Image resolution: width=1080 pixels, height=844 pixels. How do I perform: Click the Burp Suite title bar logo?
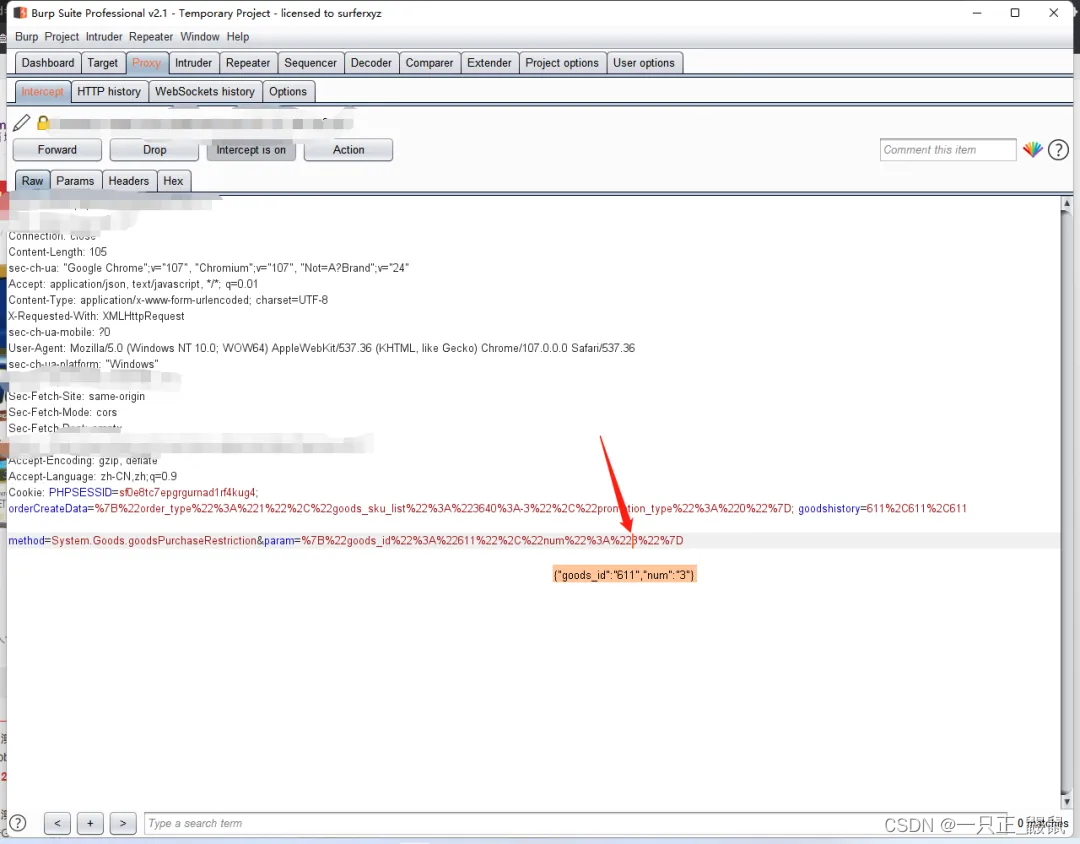pos(21,13)
